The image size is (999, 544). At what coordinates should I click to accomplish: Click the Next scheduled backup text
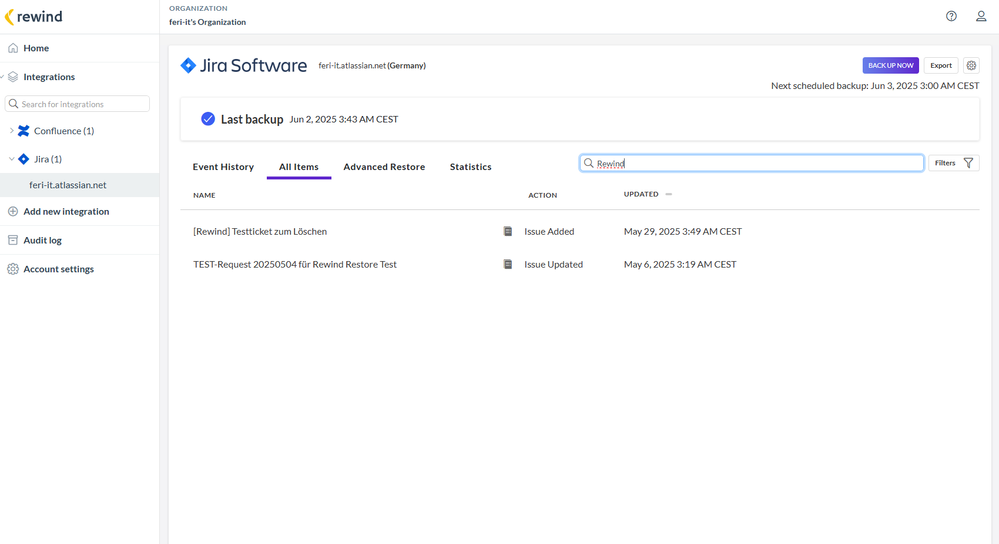(x=875, y=85)
